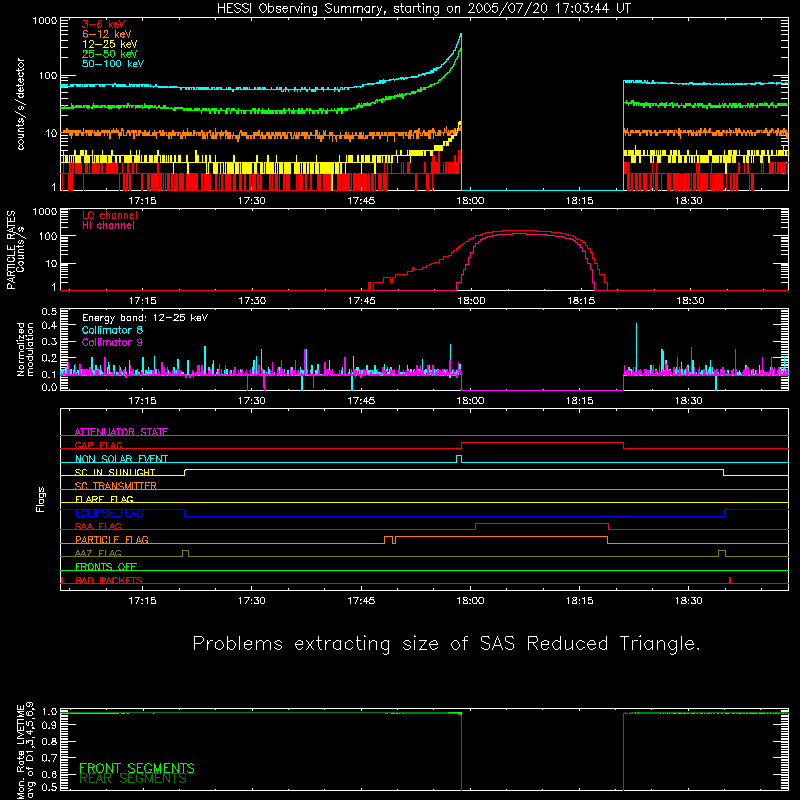
Task: Click the raised GAP FLAG segment
Action: (x=542, y=443)
